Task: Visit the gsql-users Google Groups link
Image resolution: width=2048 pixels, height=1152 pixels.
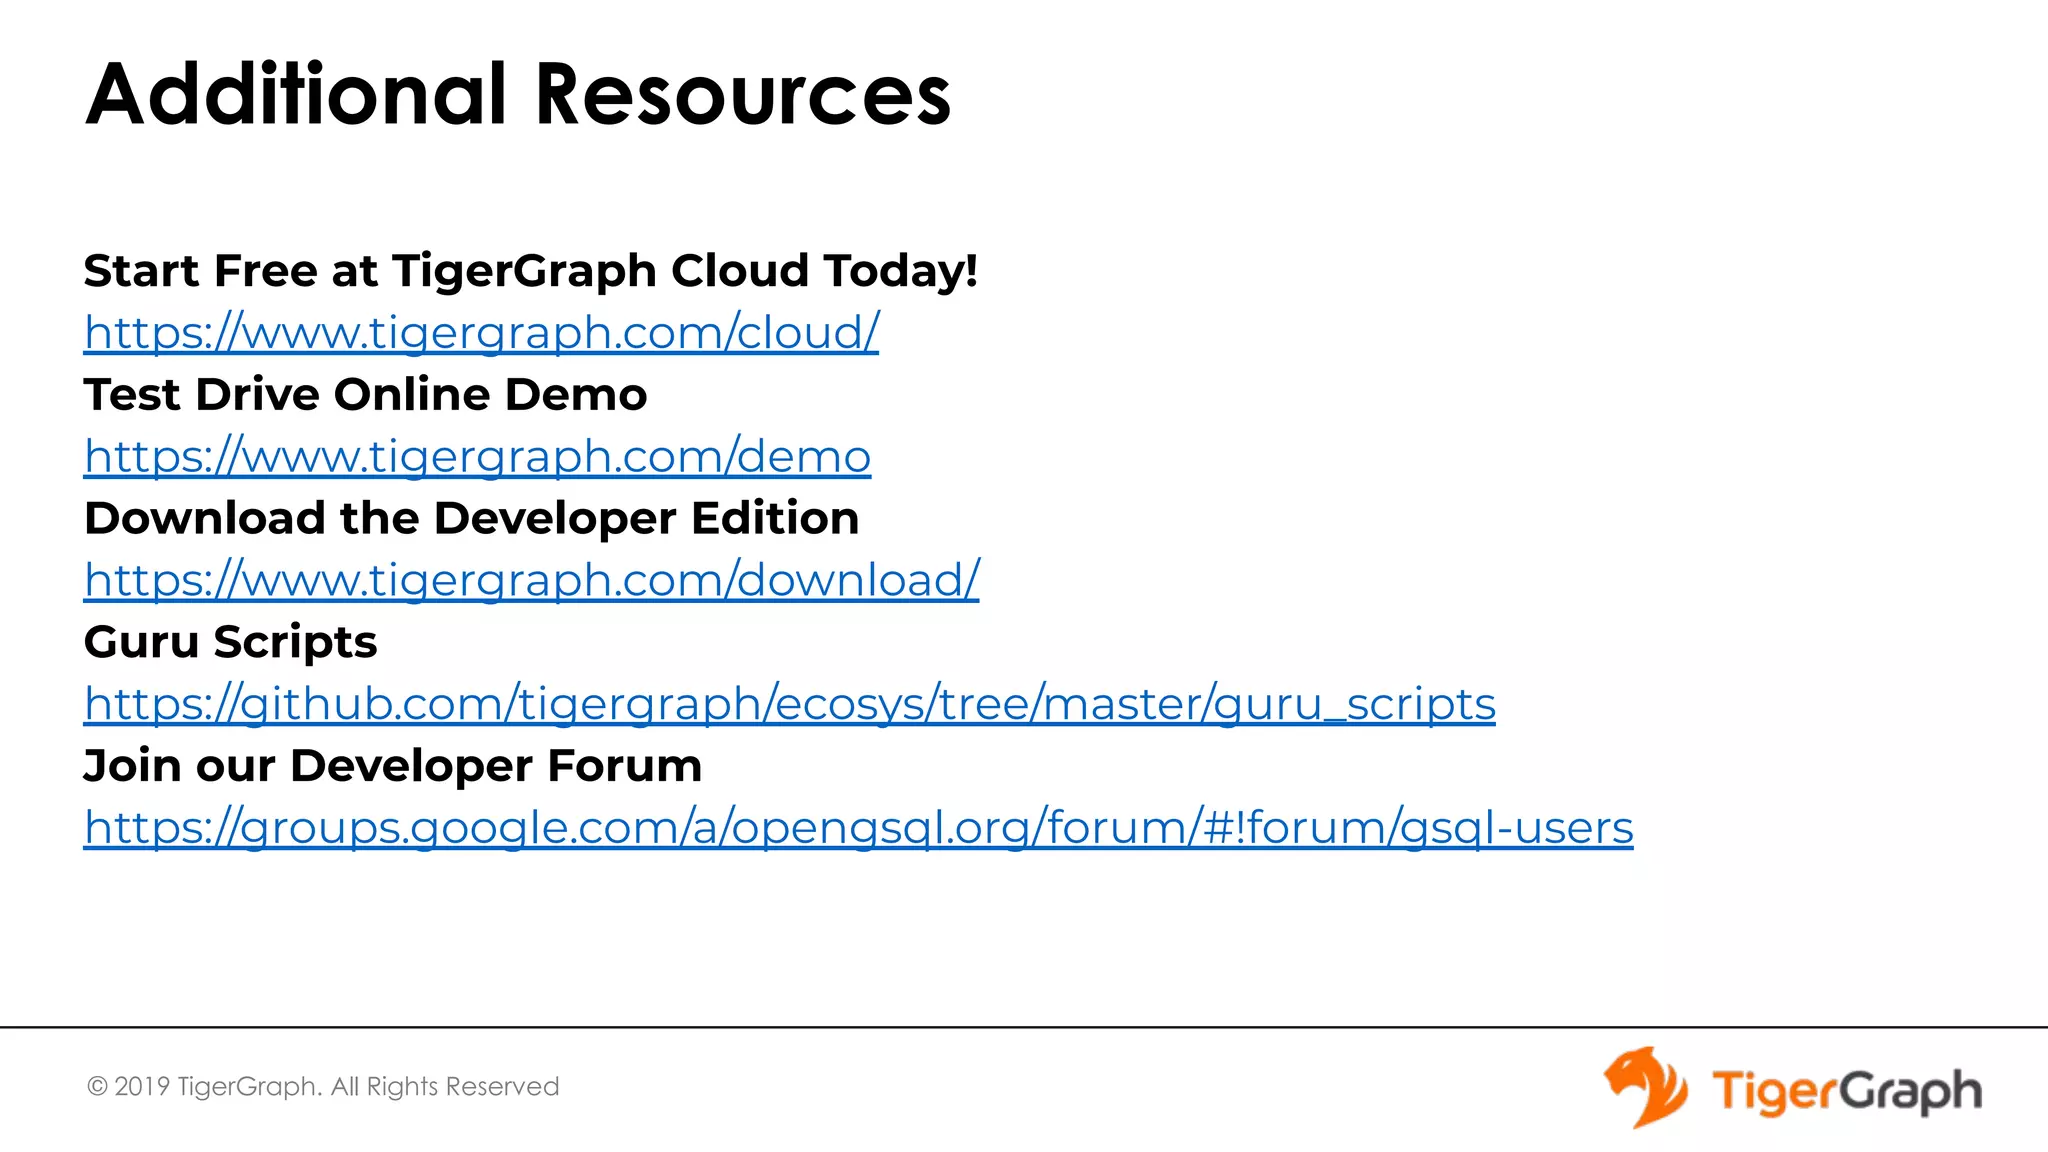Action: (858, 828)
